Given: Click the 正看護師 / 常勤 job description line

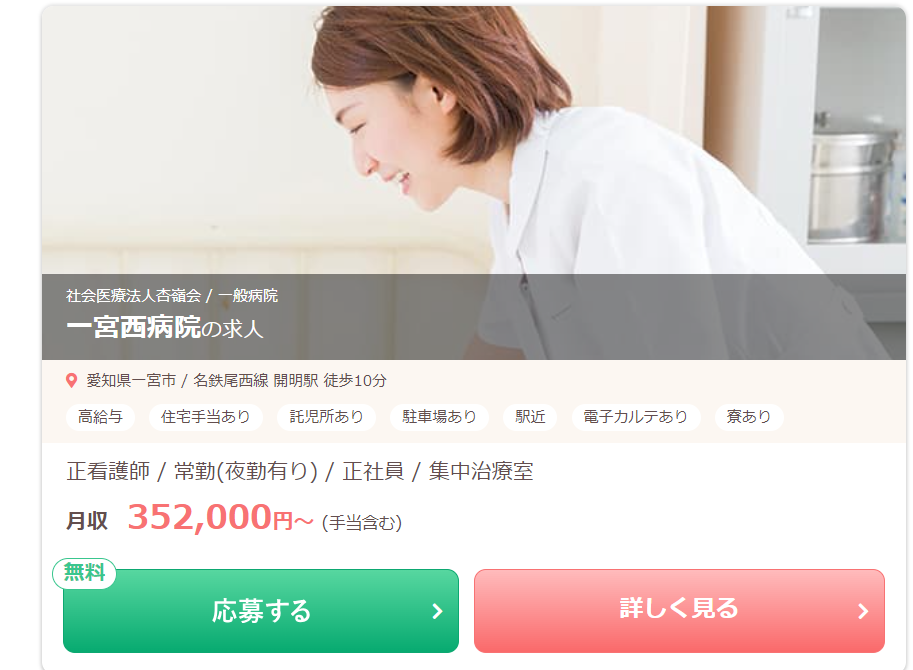Looking at the screenshot, I should [300, 471].
